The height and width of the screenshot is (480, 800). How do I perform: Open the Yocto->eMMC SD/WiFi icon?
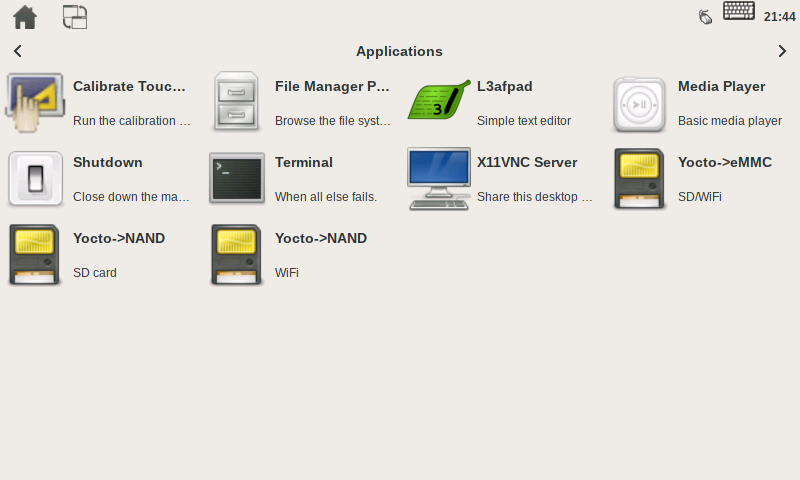pyautogui.click(x=640, y=179)
